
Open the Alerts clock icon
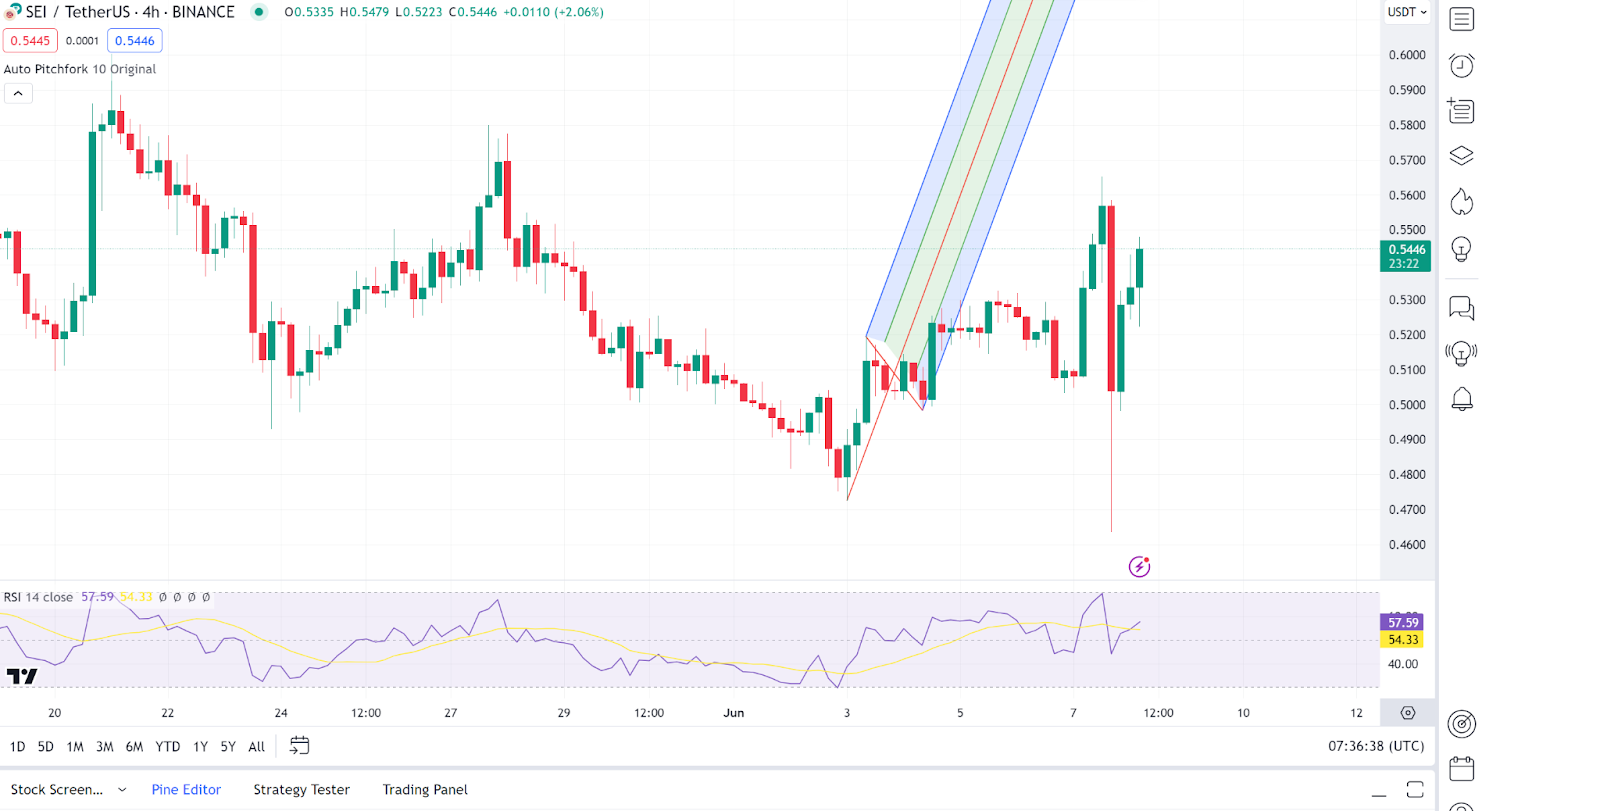click(1461, 65)
